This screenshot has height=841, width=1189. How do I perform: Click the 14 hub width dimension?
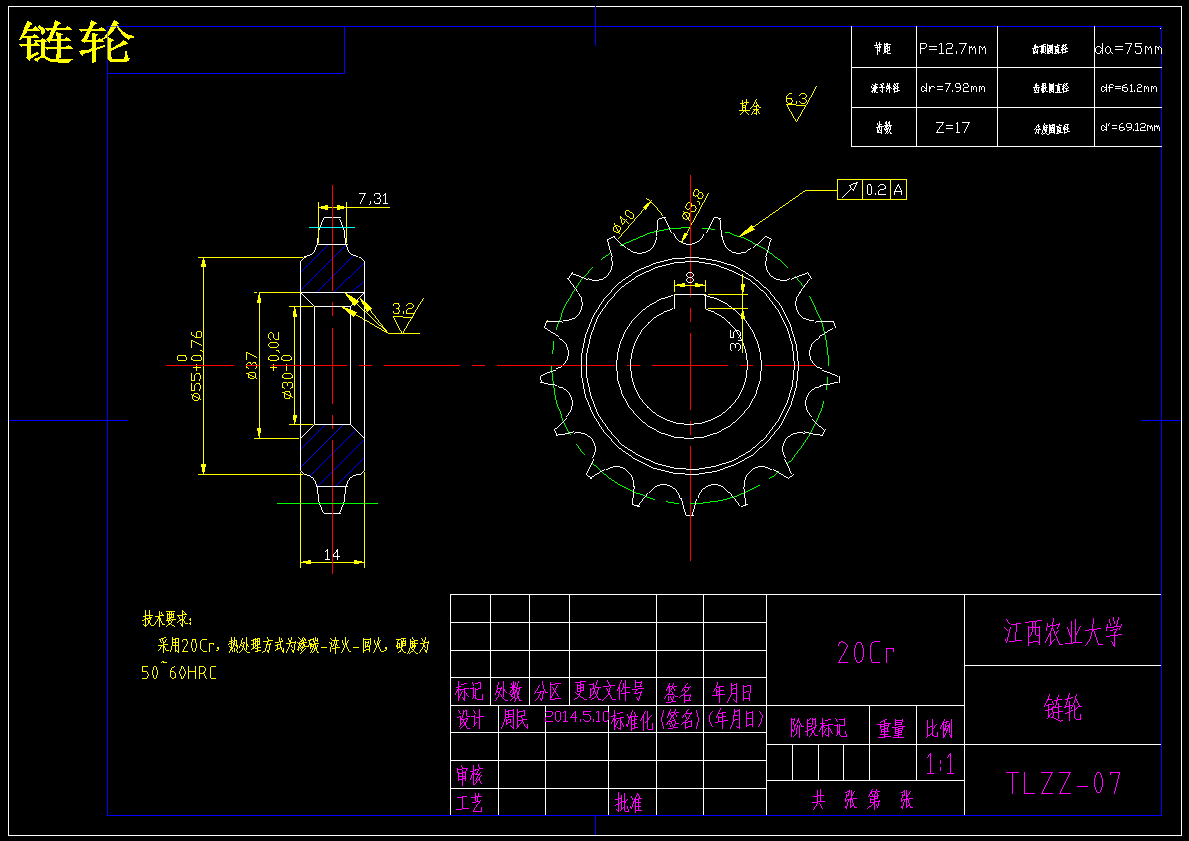[332, 554]
